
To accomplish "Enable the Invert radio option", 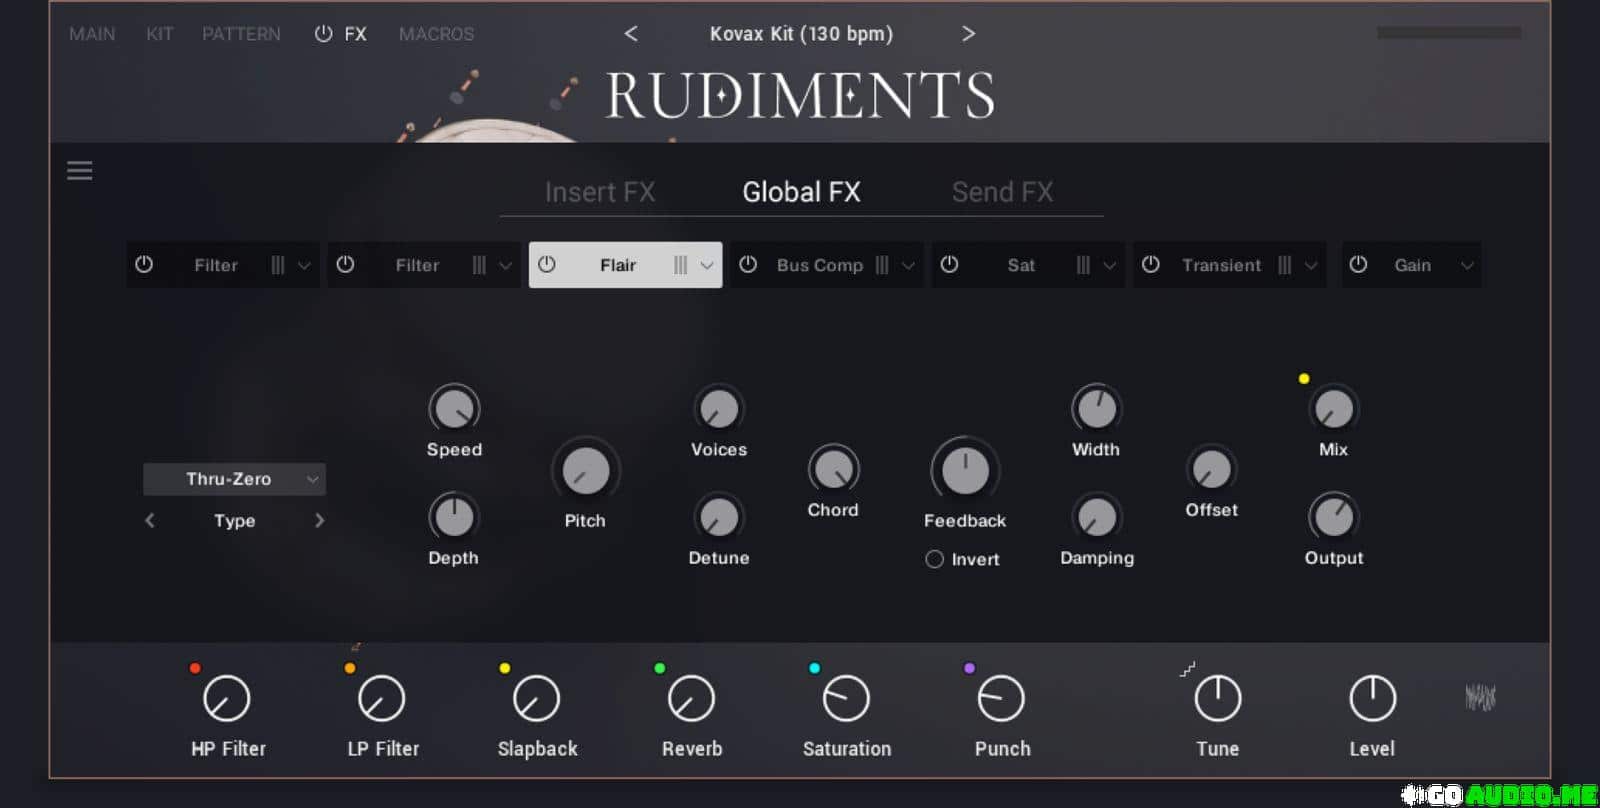I will click(x=934, y=559).
